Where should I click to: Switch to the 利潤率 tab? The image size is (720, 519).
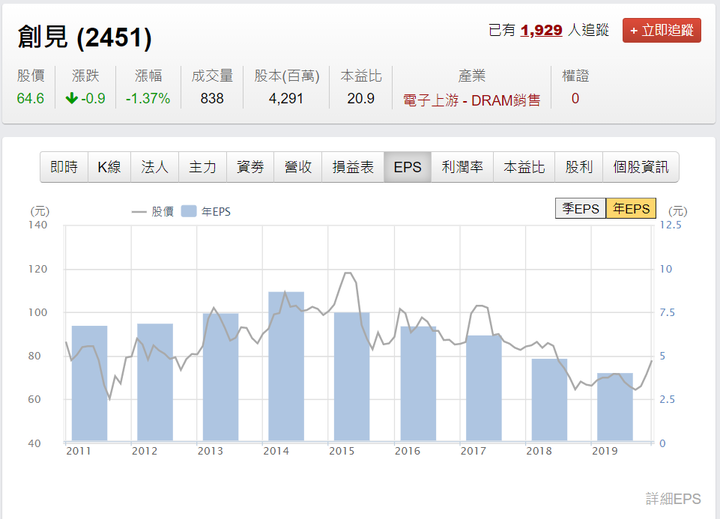(462, 167)
